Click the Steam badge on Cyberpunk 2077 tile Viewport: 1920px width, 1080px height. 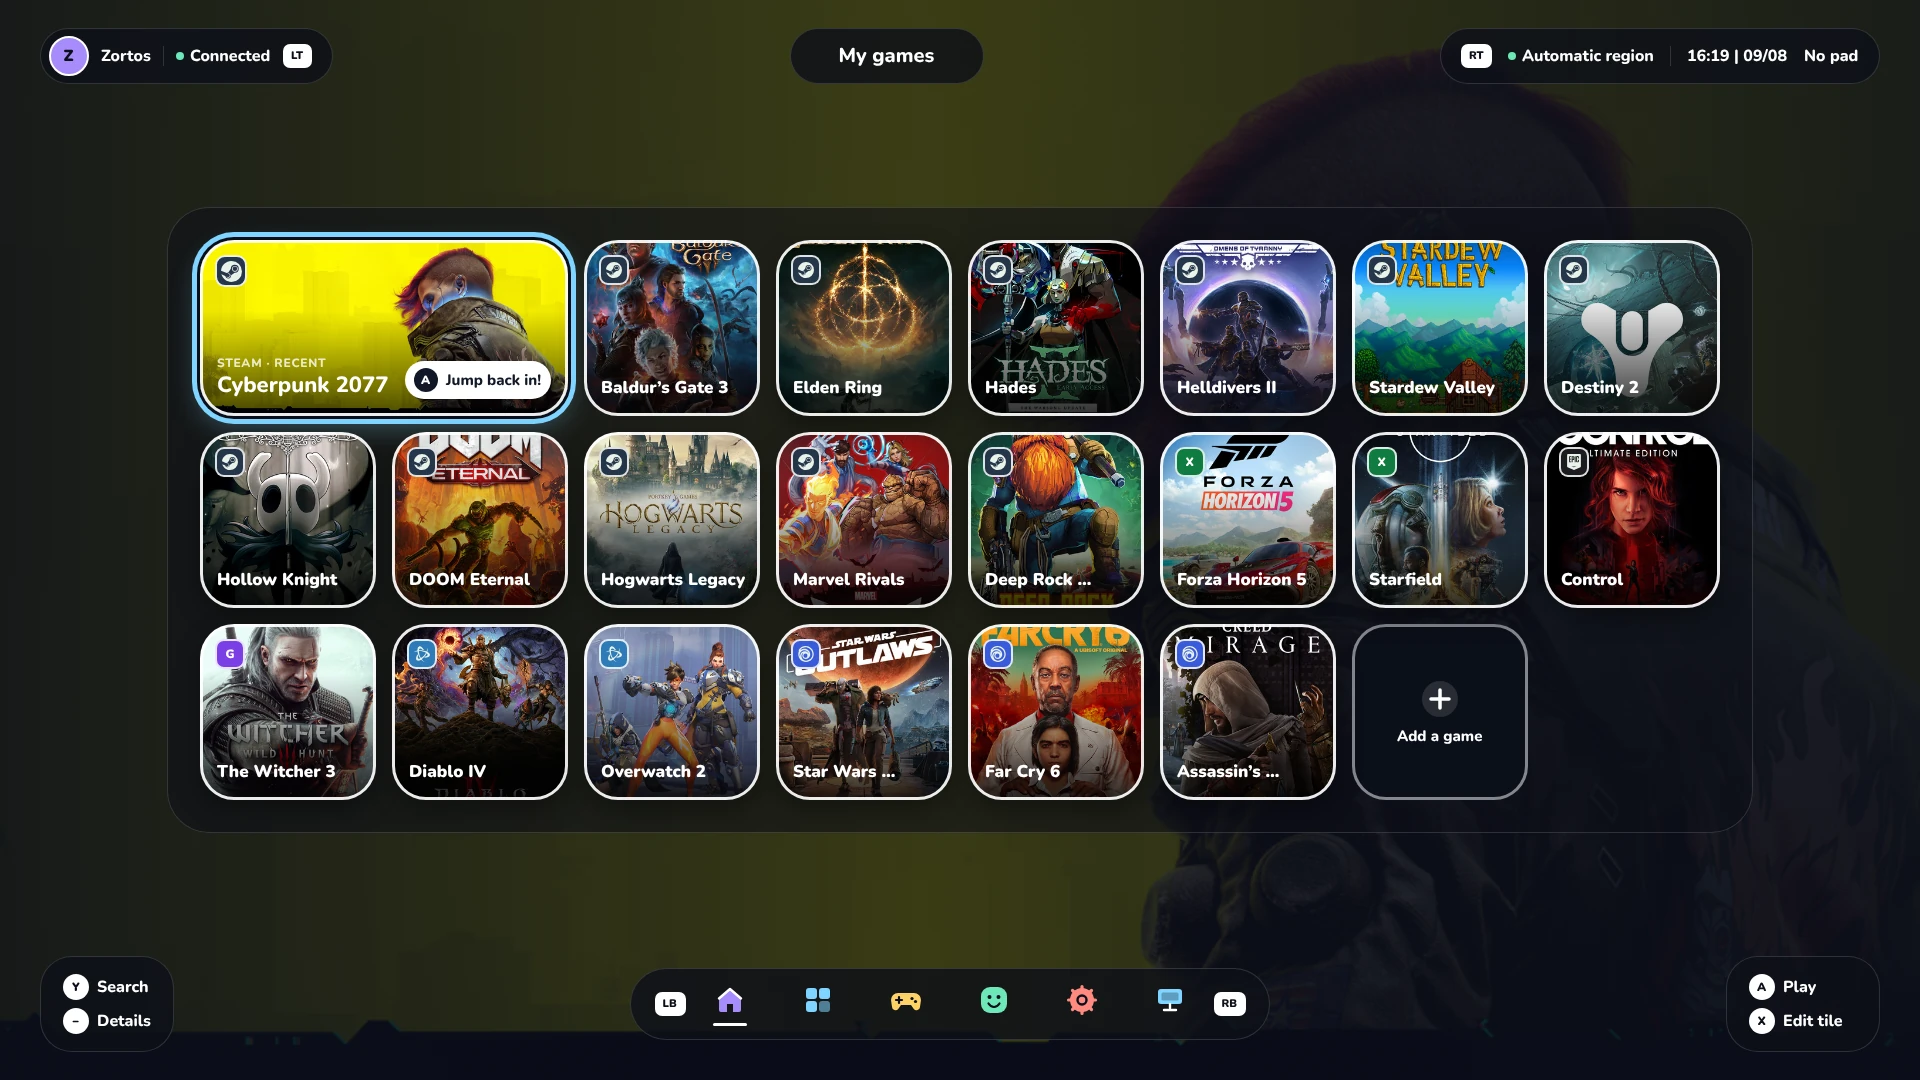pos(231,271)
